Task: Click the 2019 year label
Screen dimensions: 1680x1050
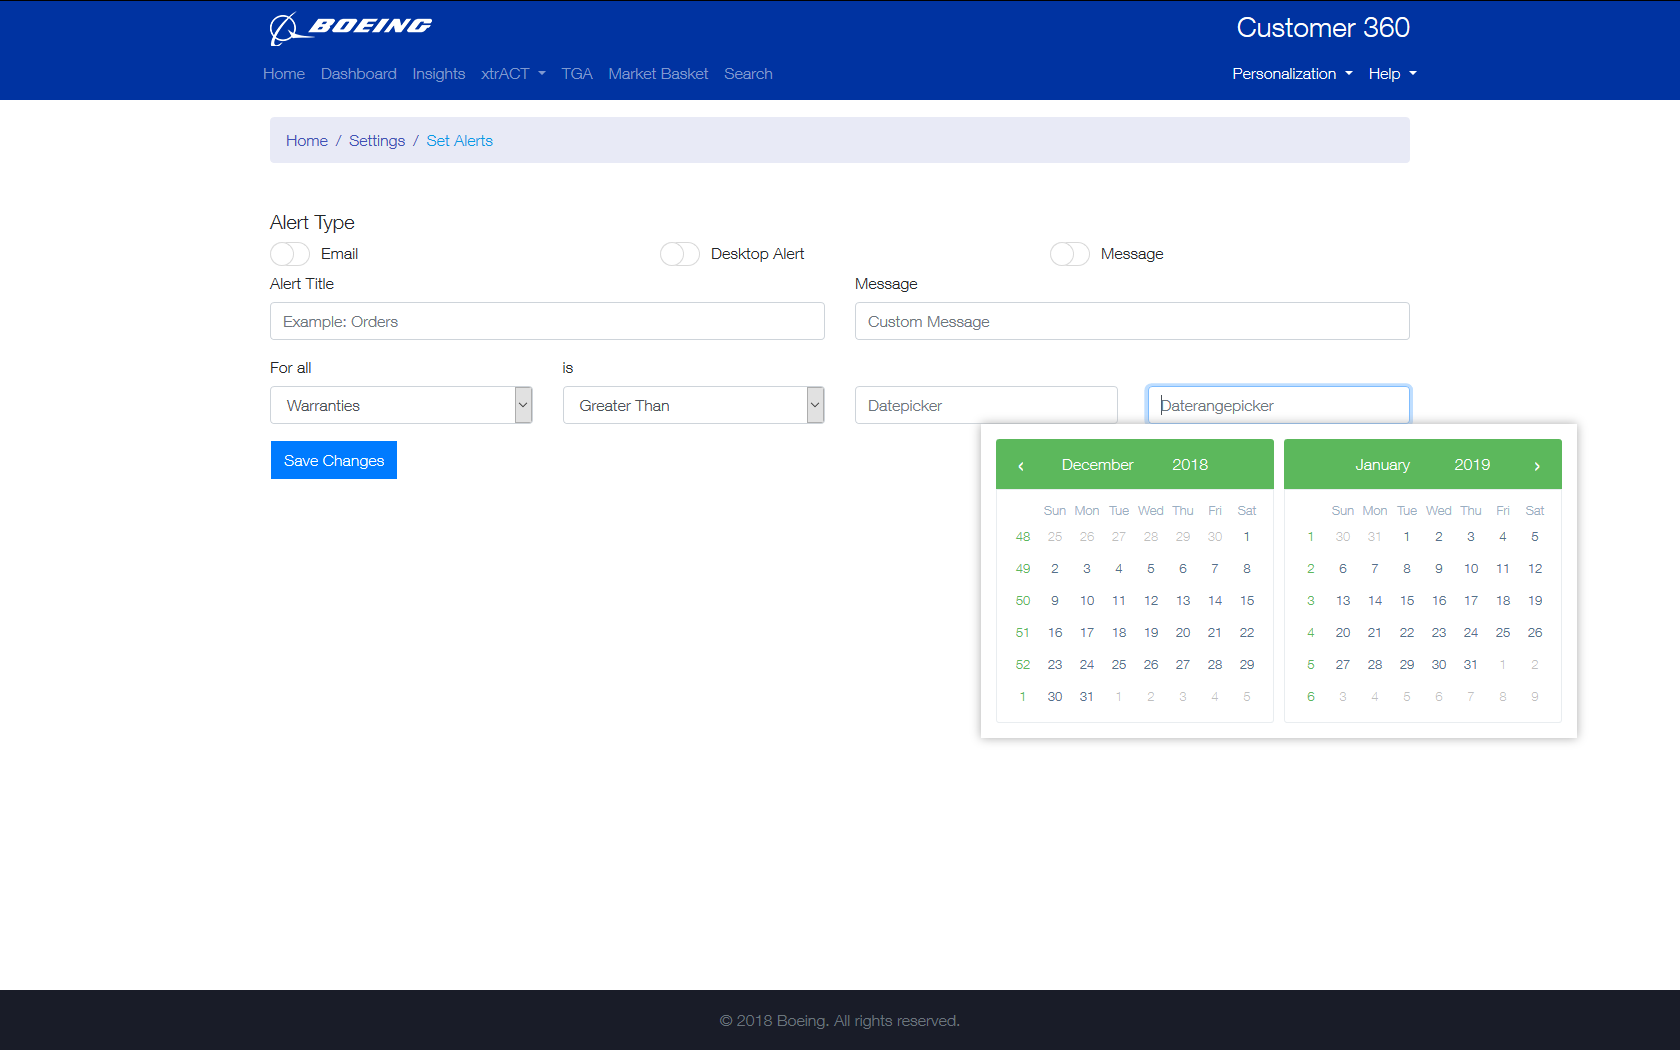Action: click(x=1472, y=465)
